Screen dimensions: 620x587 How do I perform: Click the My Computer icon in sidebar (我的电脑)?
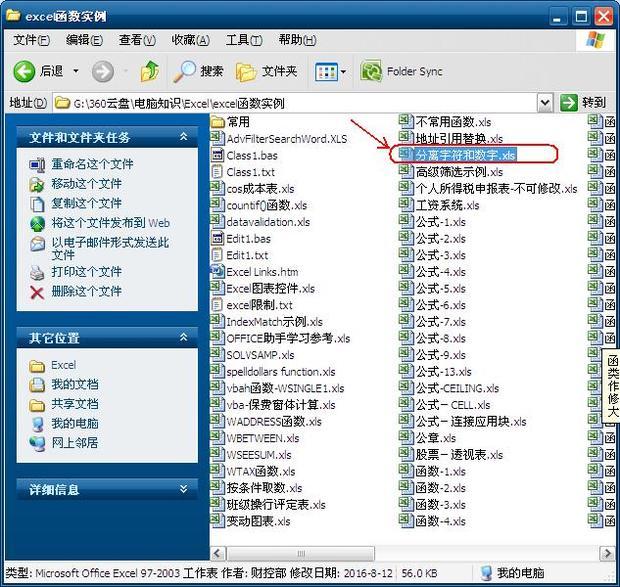point(38,424)
